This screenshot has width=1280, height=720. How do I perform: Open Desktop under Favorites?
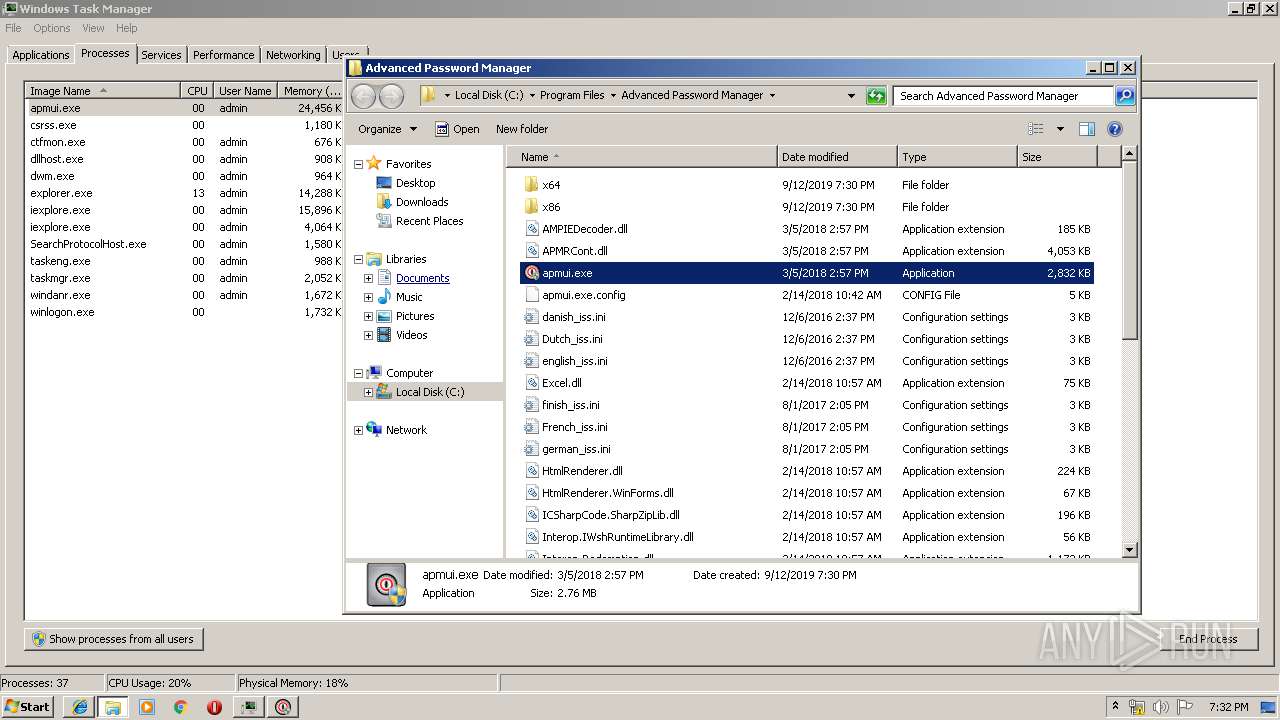point(415,183)
